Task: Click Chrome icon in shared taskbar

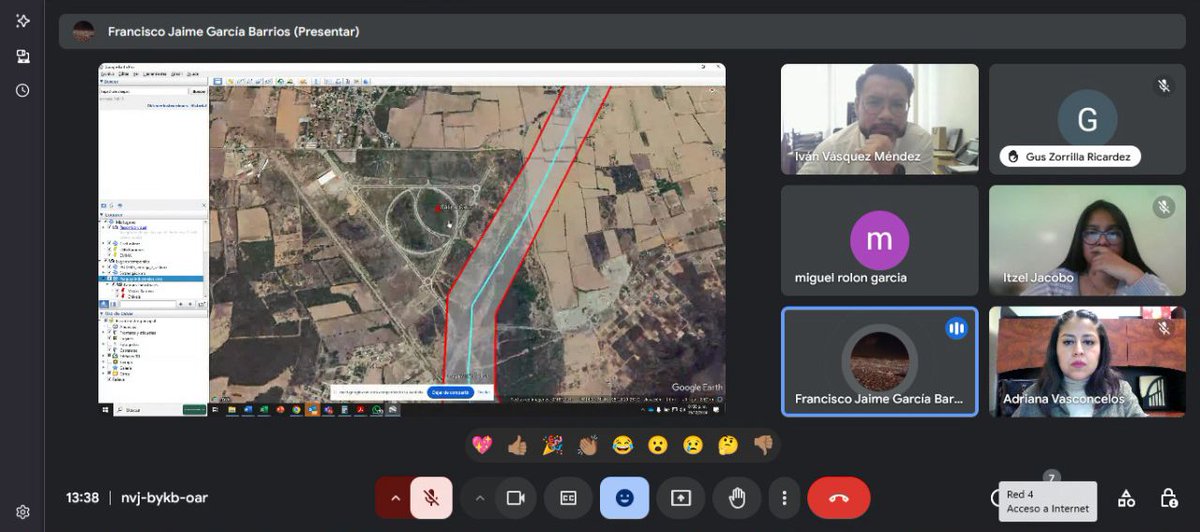Action: tap(295, 410)
